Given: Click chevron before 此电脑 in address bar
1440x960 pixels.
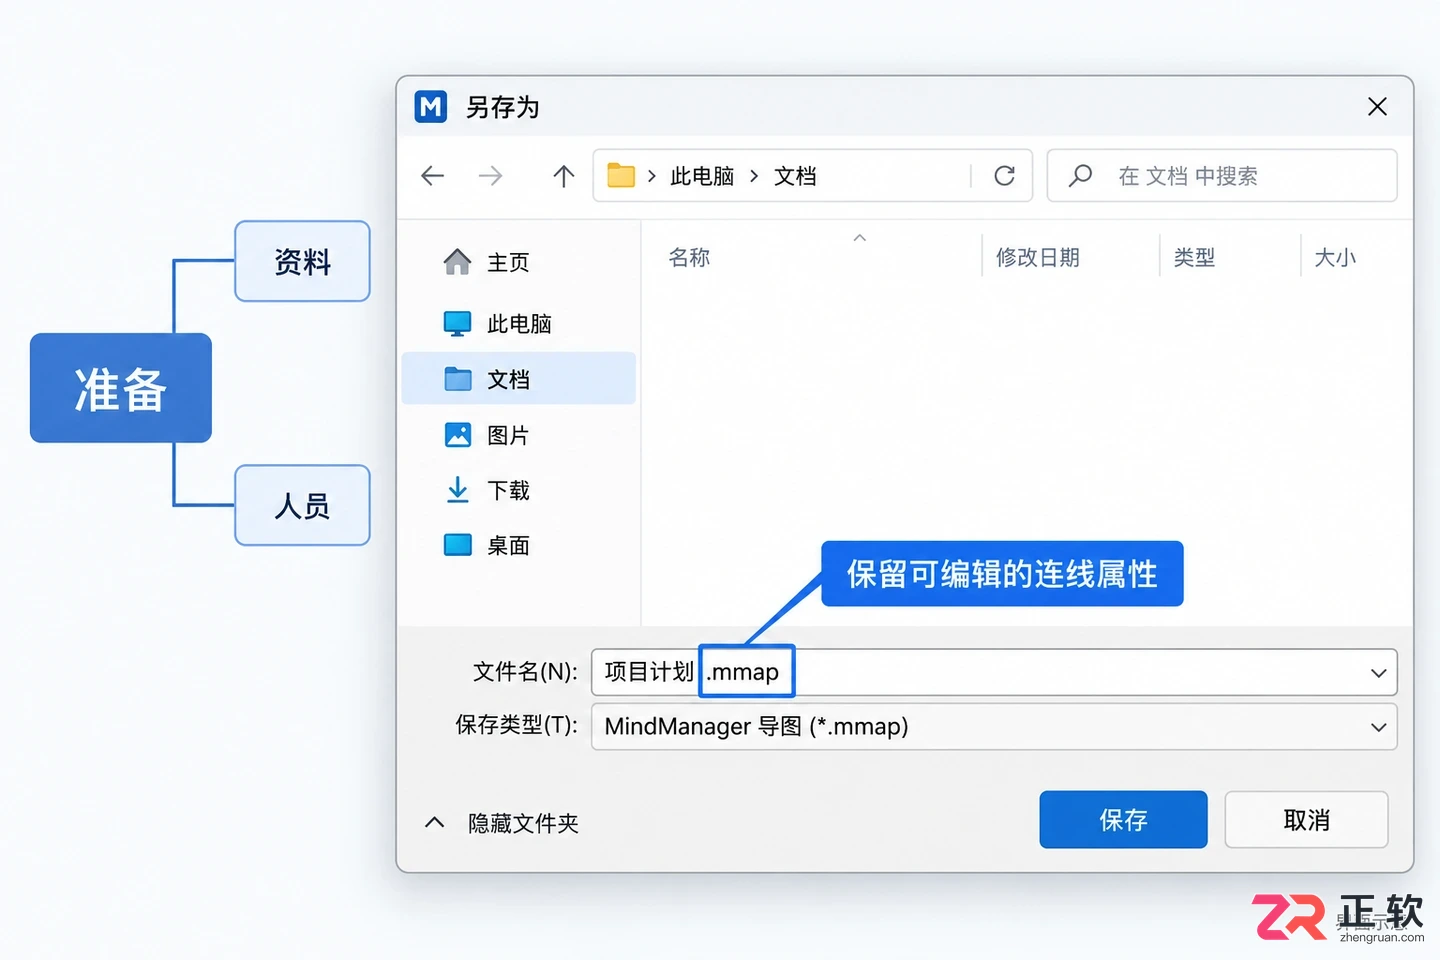Looking at the screenshot, I should tap(652, 176).
